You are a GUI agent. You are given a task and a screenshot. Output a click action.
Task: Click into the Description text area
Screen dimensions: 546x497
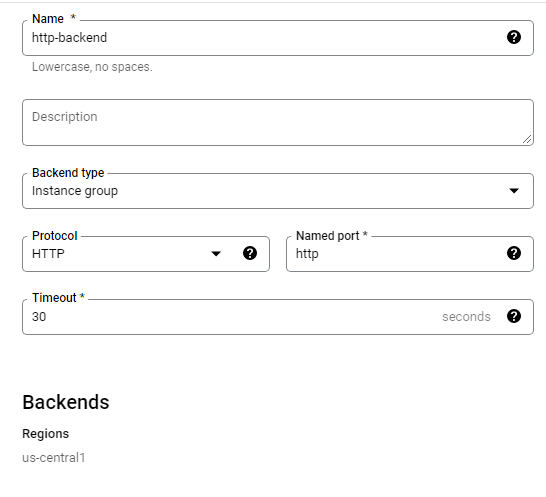tap(278, 122)
